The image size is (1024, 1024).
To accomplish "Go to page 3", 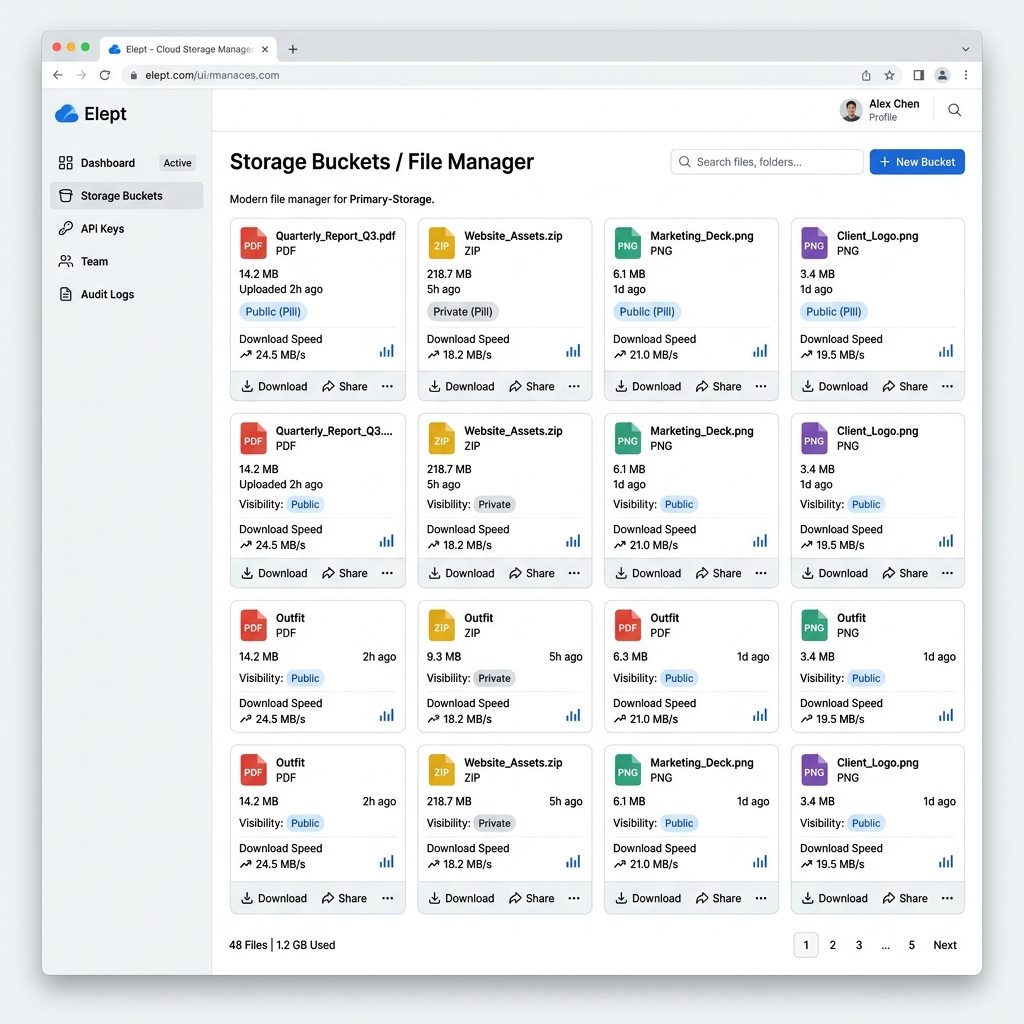I will click(859, 945).
